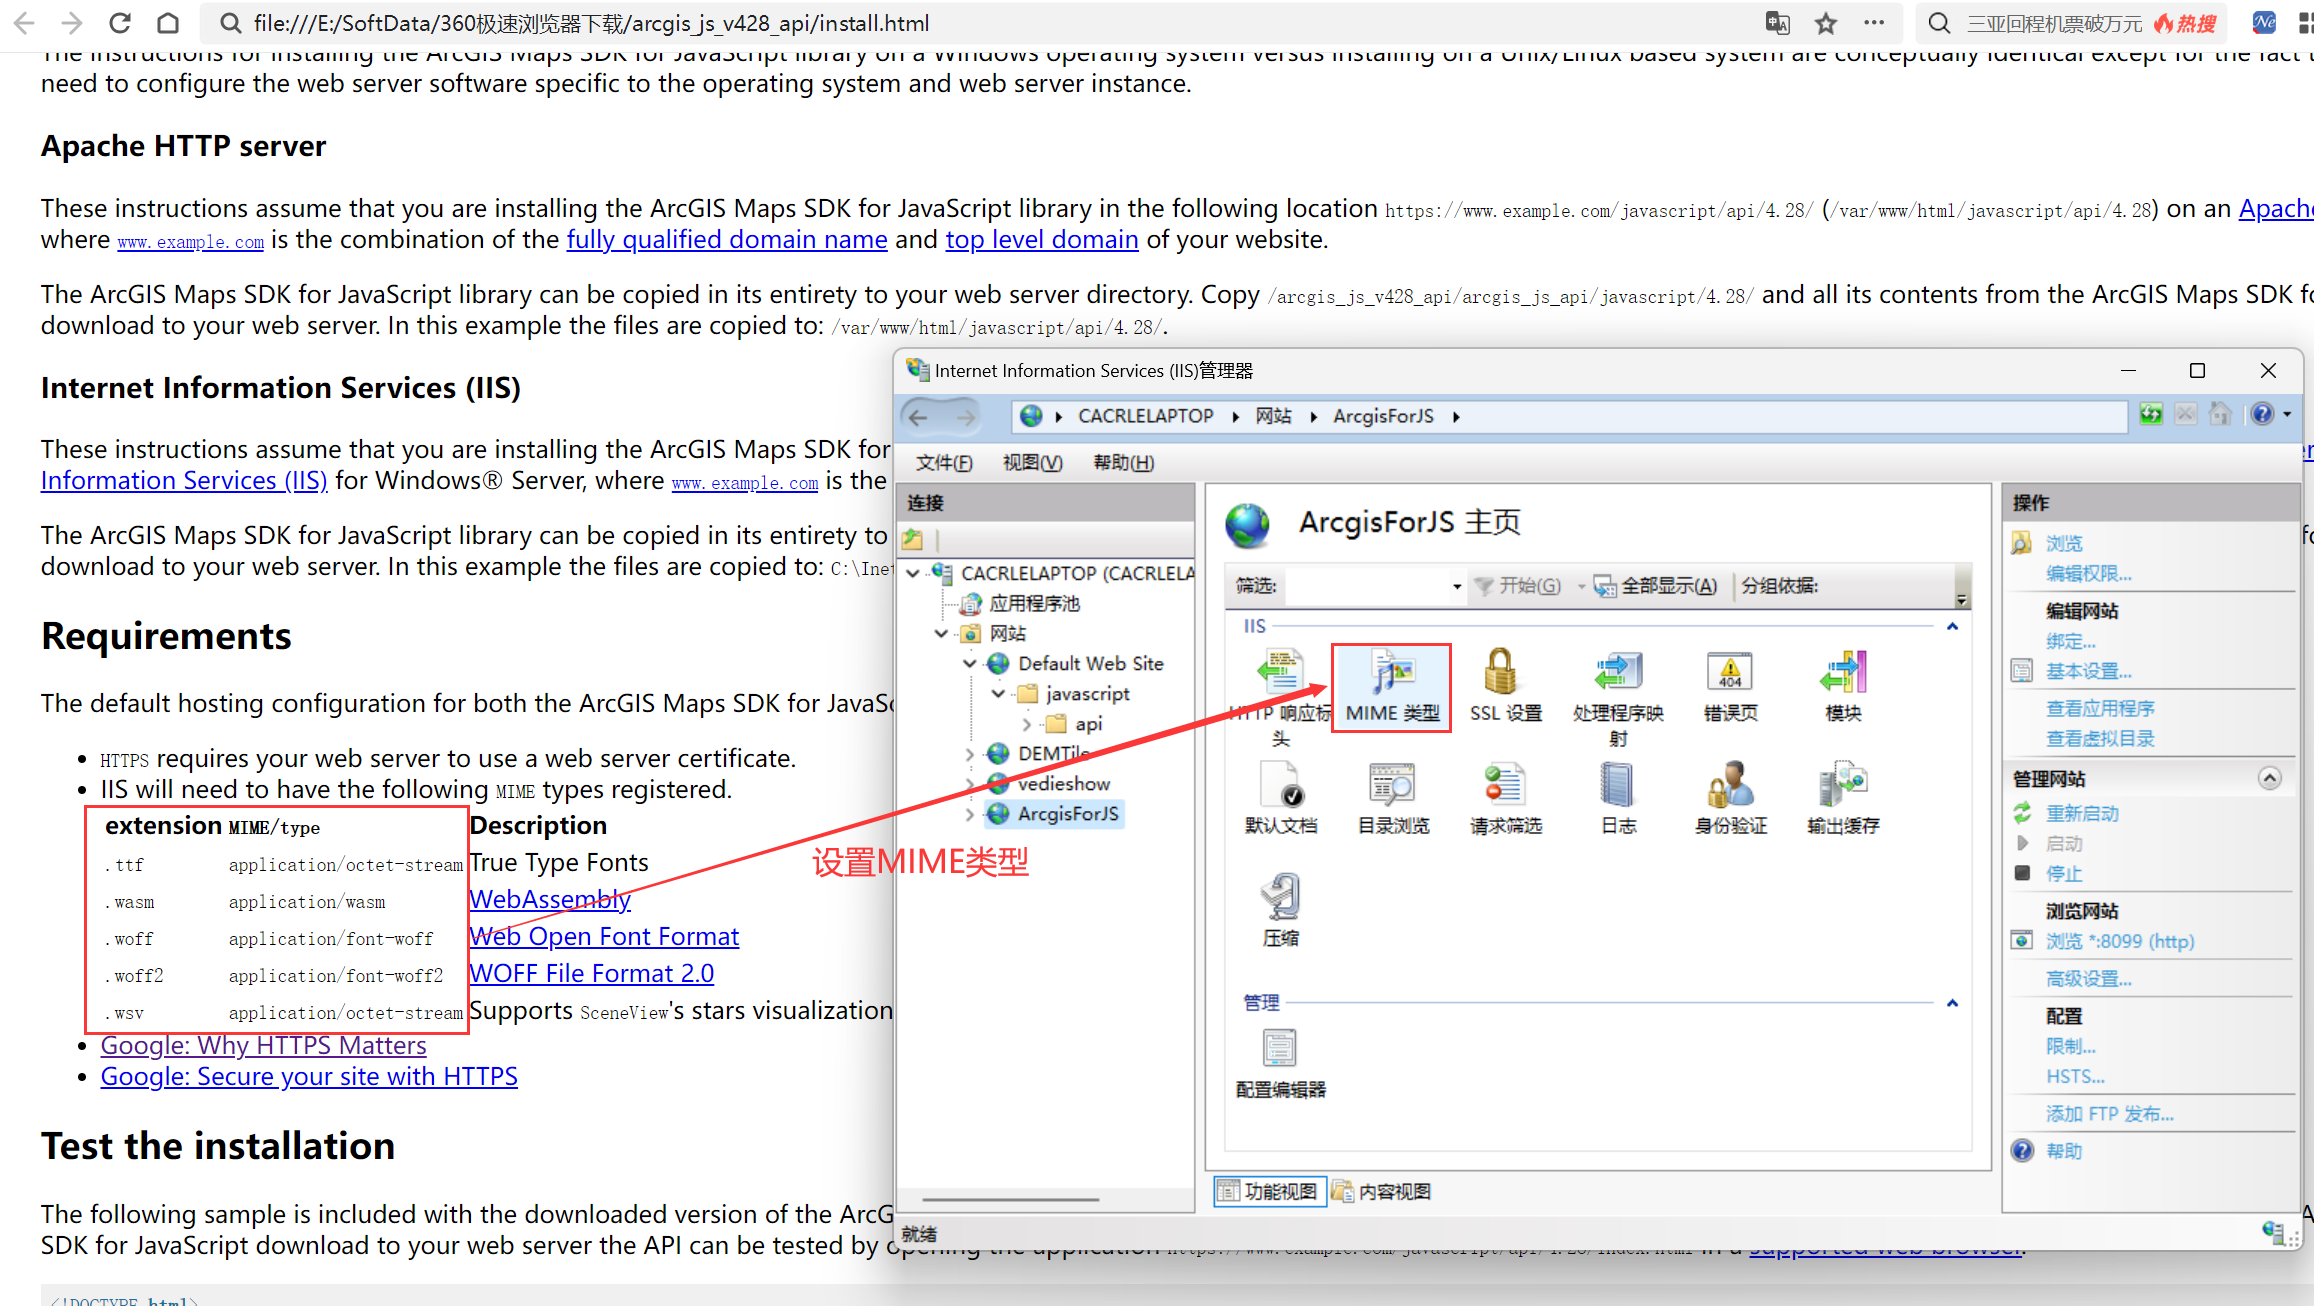Screen dimensions: 2314x1306
Task: Click the WOFF File Format 2.0 link
Action: 591,973
